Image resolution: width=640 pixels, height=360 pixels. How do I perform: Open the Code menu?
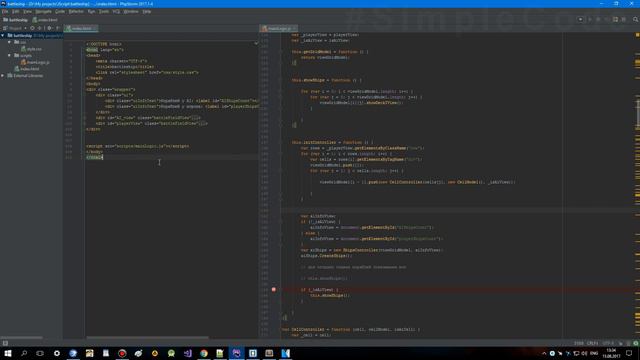point(60,11)
